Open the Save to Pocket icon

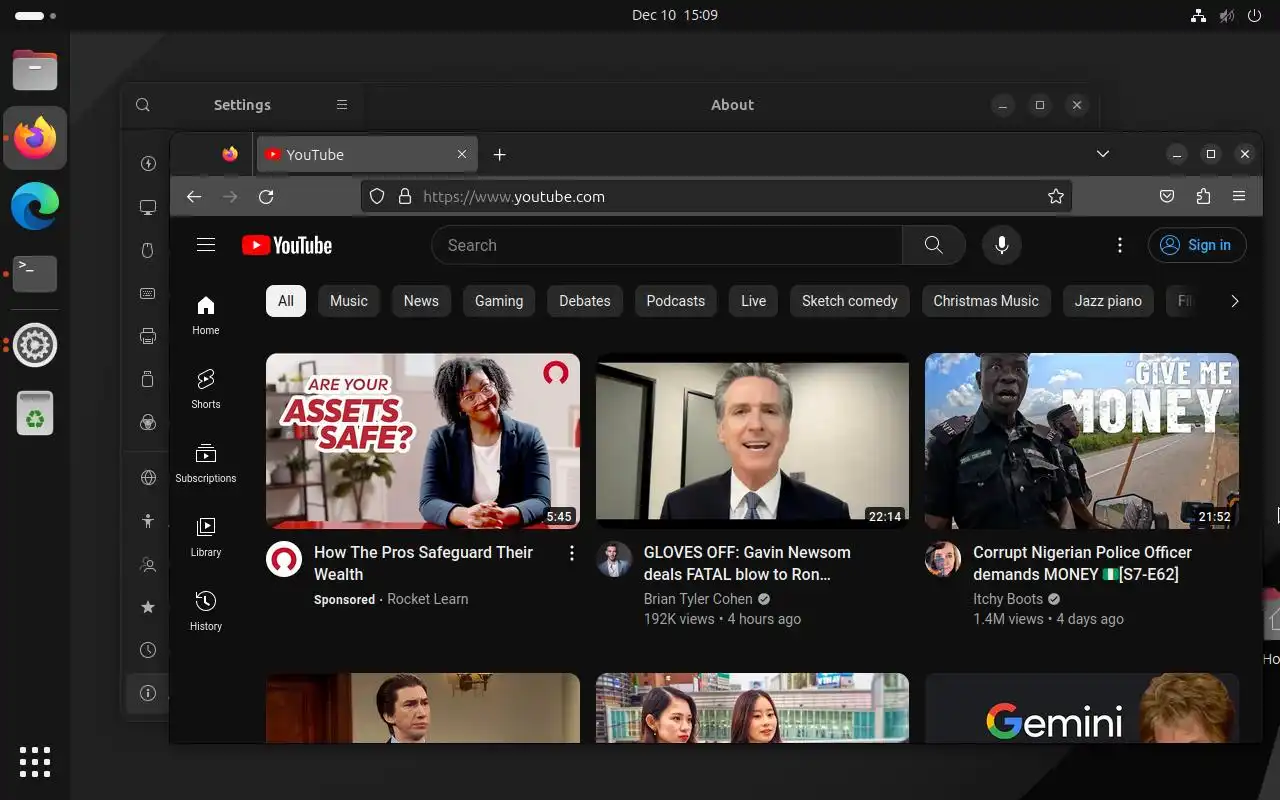pyautogui.click(x=1167, y=197)
